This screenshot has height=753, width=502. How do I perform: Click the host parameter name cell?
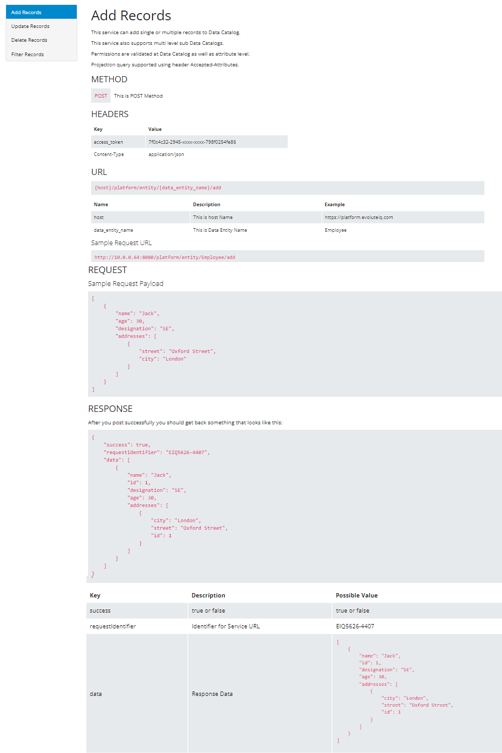point(141,217)
